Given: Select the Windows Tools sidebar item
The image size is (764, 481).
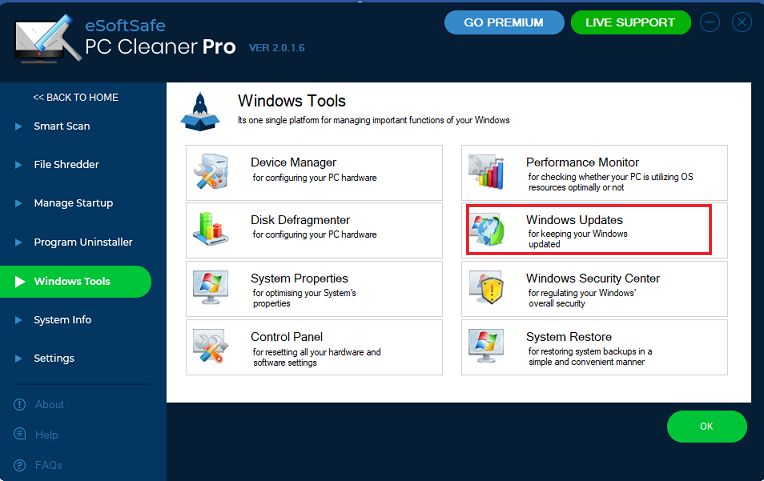Looking at the screenshot, I should (76, 282).
